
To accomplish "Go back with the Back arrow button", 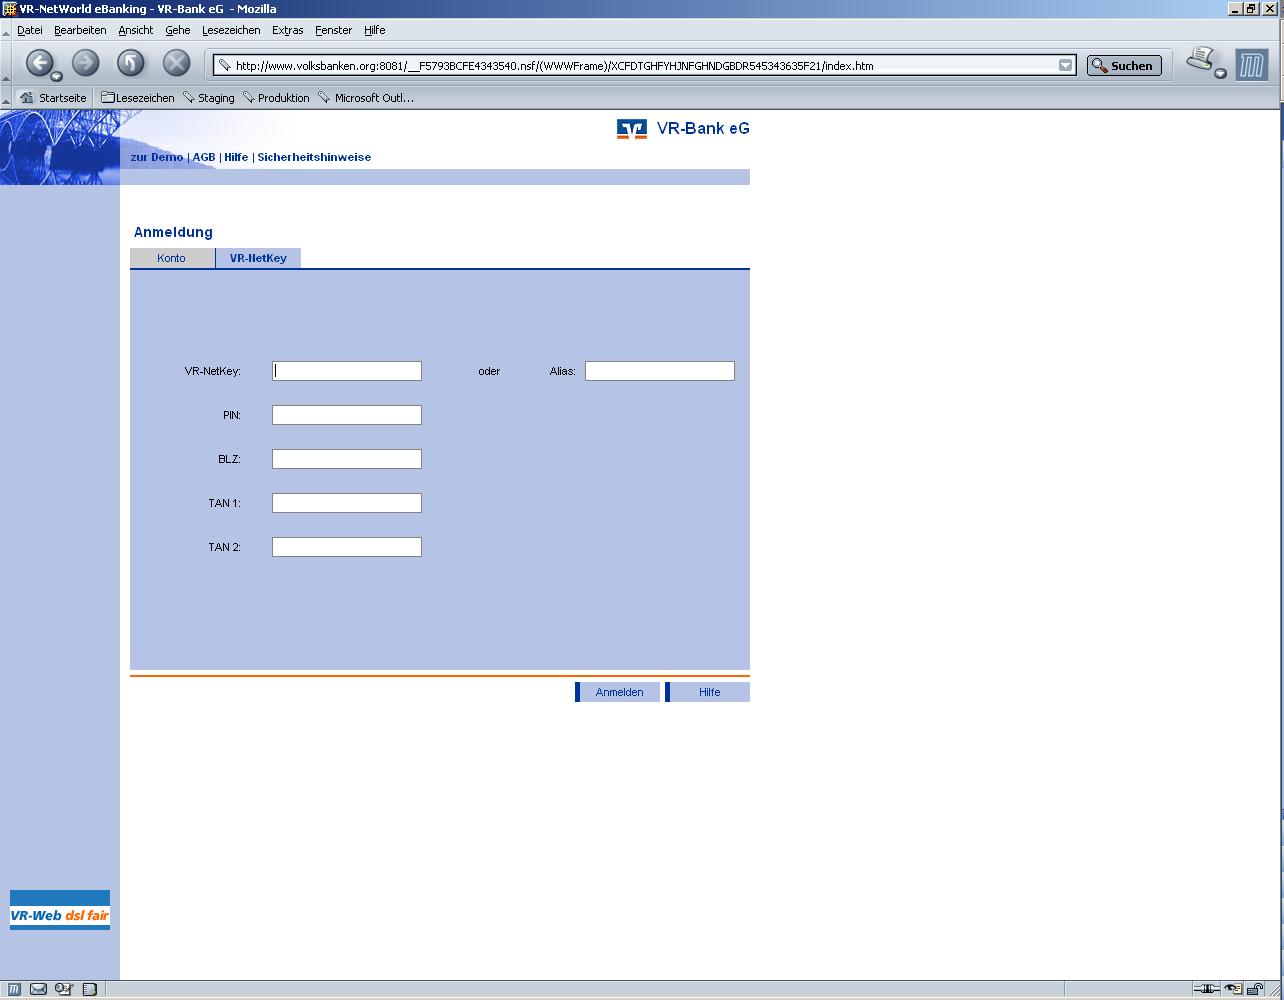I will pos(38,63).
